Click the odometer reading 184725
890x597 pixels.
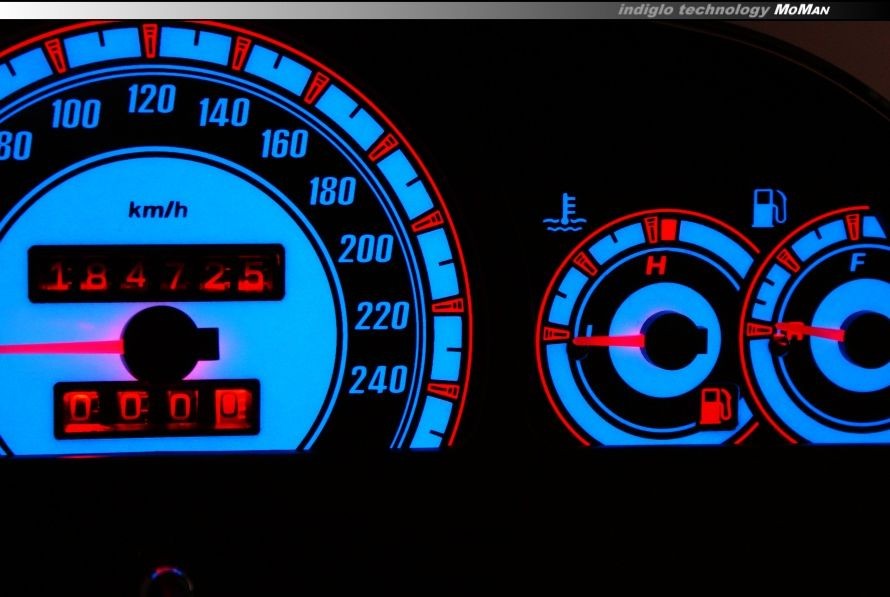(x=156, y=274)
